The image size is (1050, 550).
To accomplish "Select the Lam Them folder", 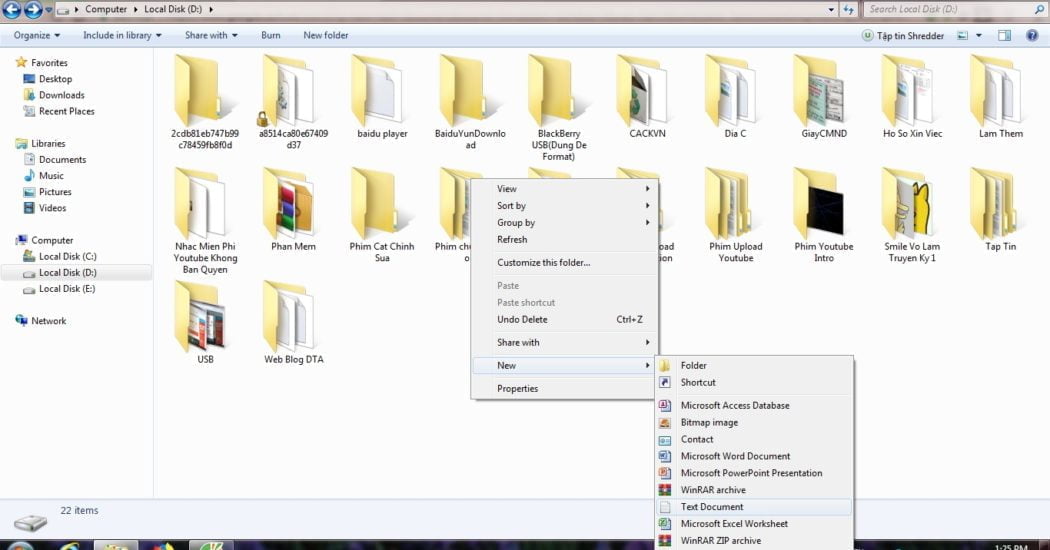I will coord(1000,98).
